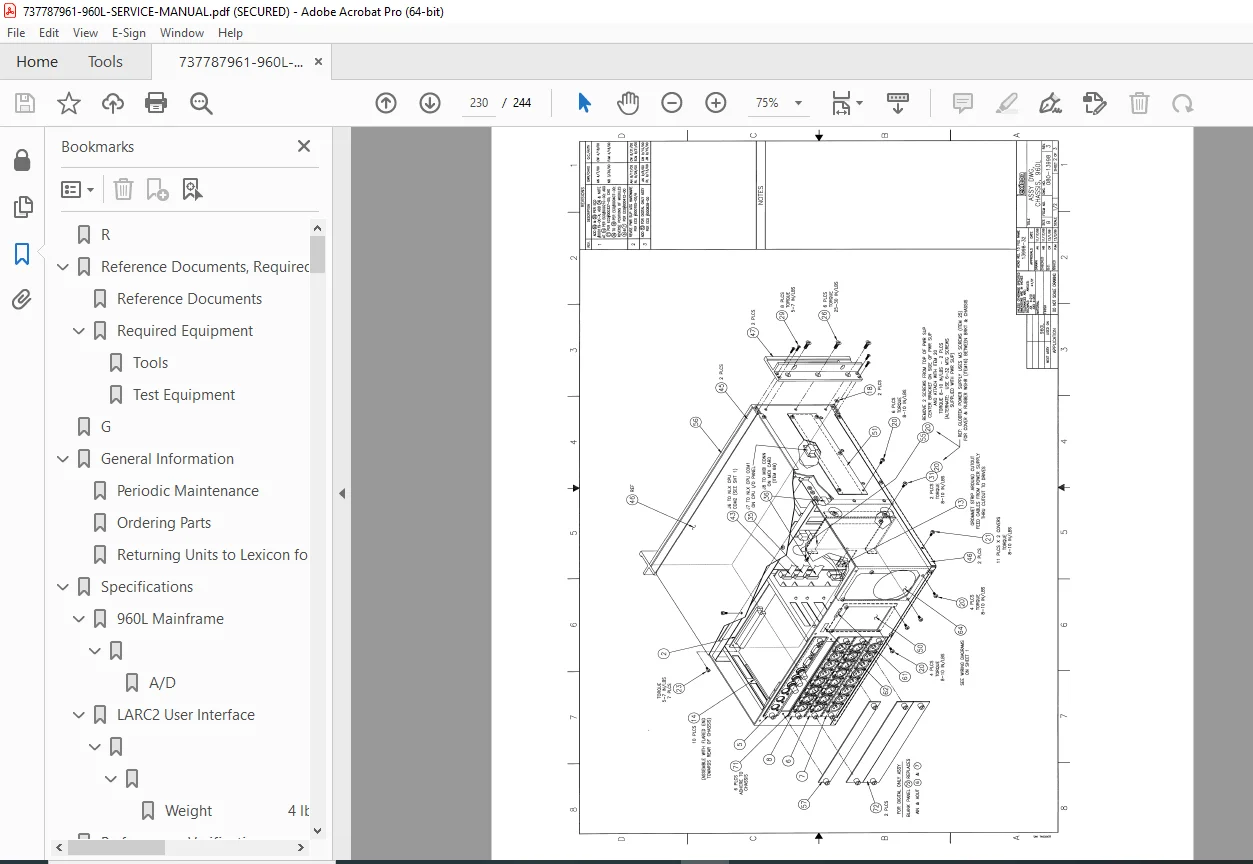This screenshot has height=864, width=1253.
Task: Toggle the Bookmarks sidebar panel
Action: (22, 253)
